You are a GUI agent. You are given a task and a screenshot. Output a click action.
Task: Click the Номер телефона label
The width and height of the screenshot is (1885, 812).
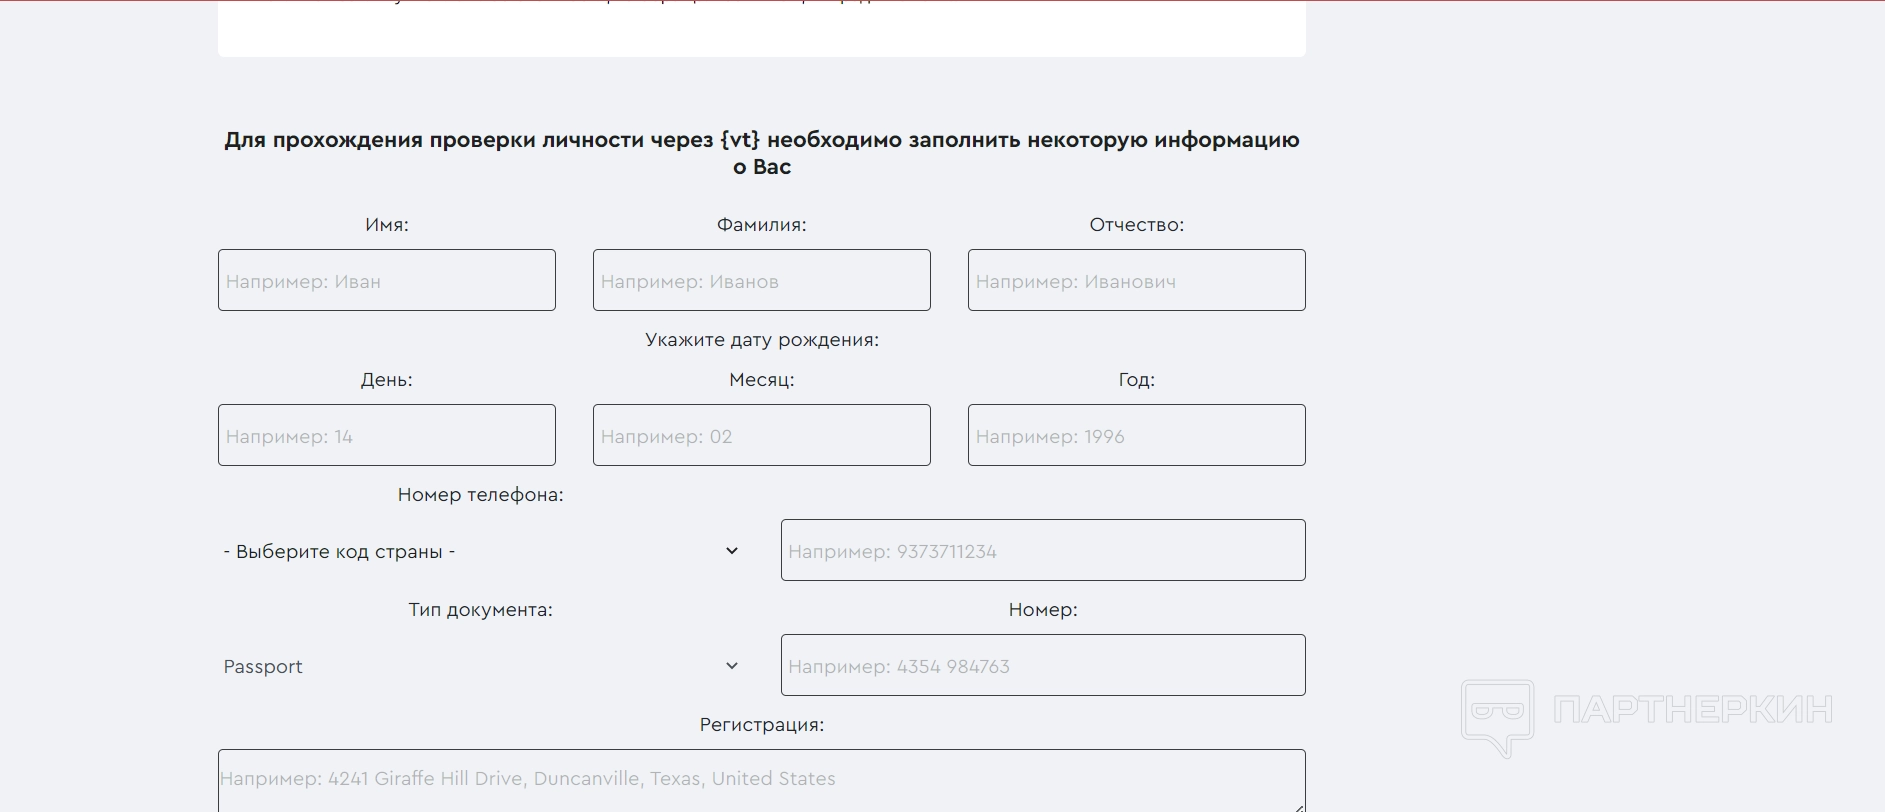pyautogui.click(x=480, y=495)
